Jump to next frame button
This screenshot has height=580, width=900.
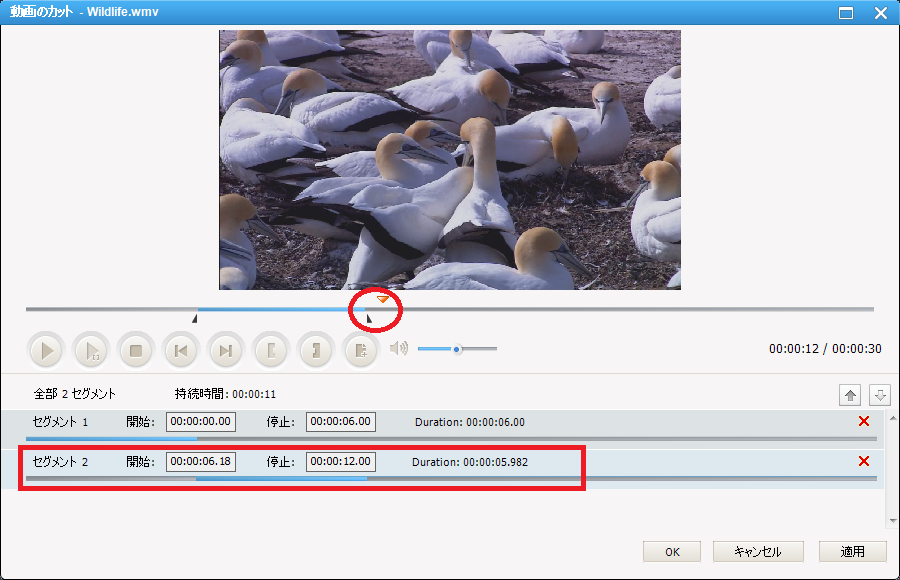pyautogui.click(x=226, y=350)
